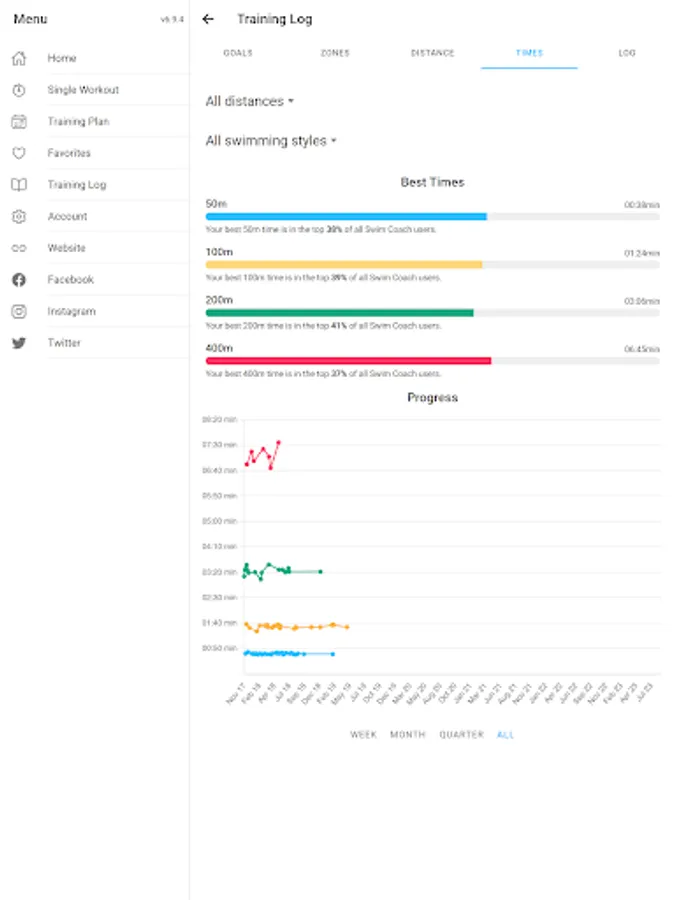
Task: Expand the All distances dropdown
Action: [x=250, y=101]
